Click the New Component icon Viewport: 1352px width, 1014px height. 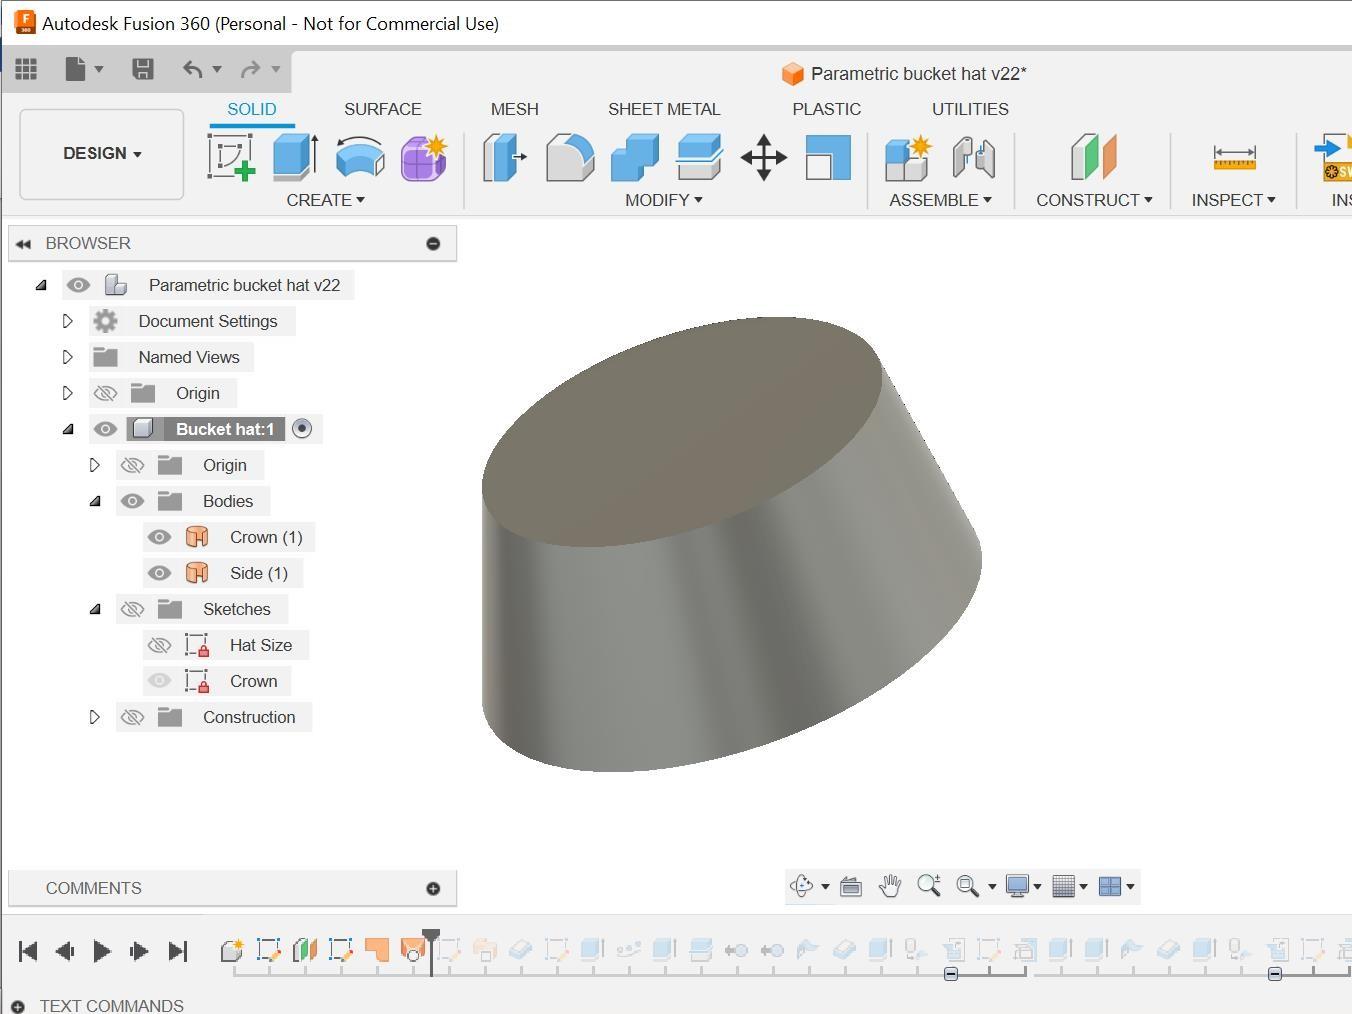909,158
